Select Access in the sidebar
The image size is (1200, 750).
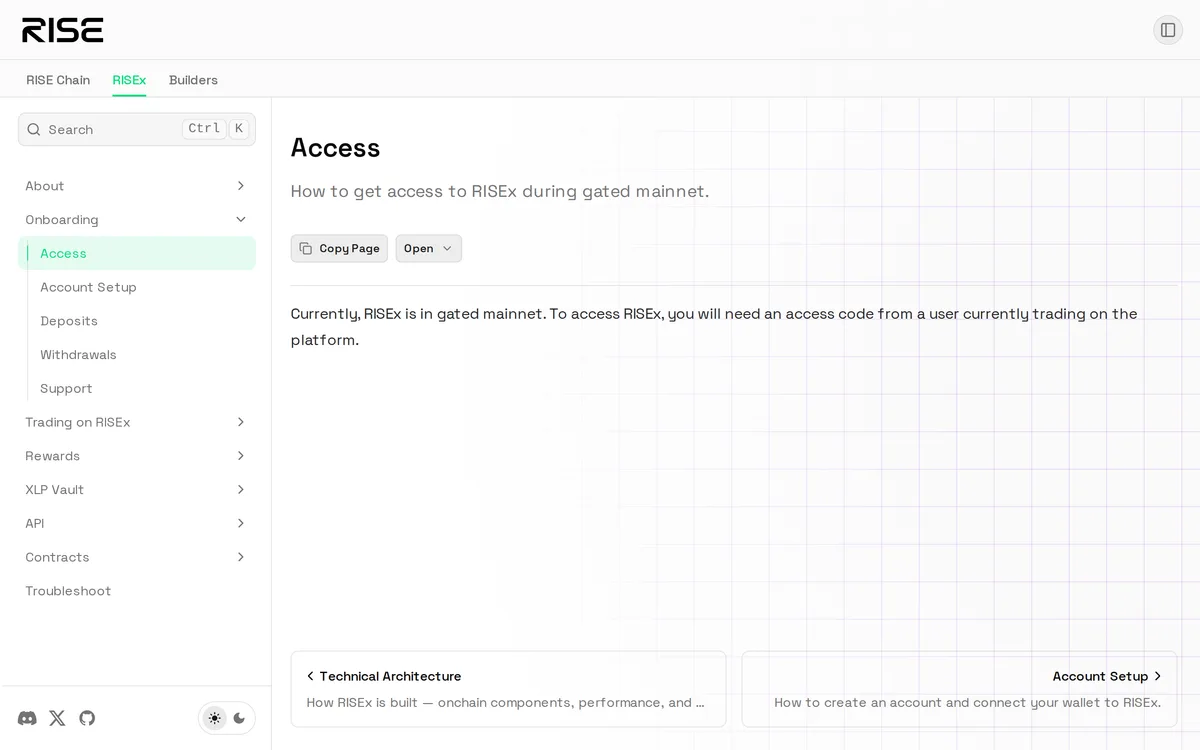tap(137, 253)
